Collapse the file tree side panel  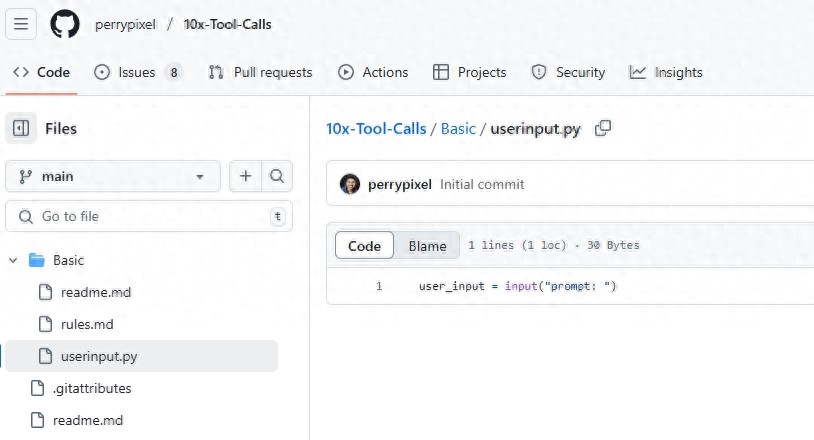point(21,128)
